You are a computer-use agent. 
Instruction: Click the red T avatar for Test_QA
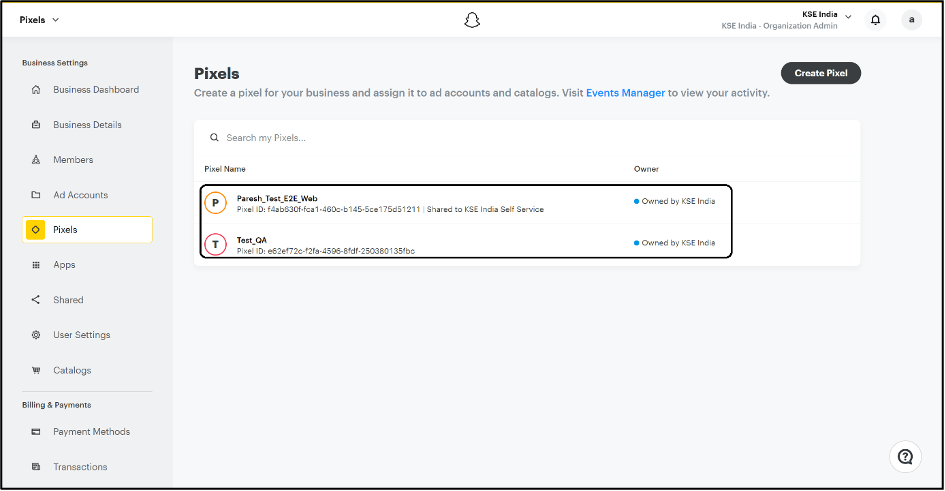215,245
